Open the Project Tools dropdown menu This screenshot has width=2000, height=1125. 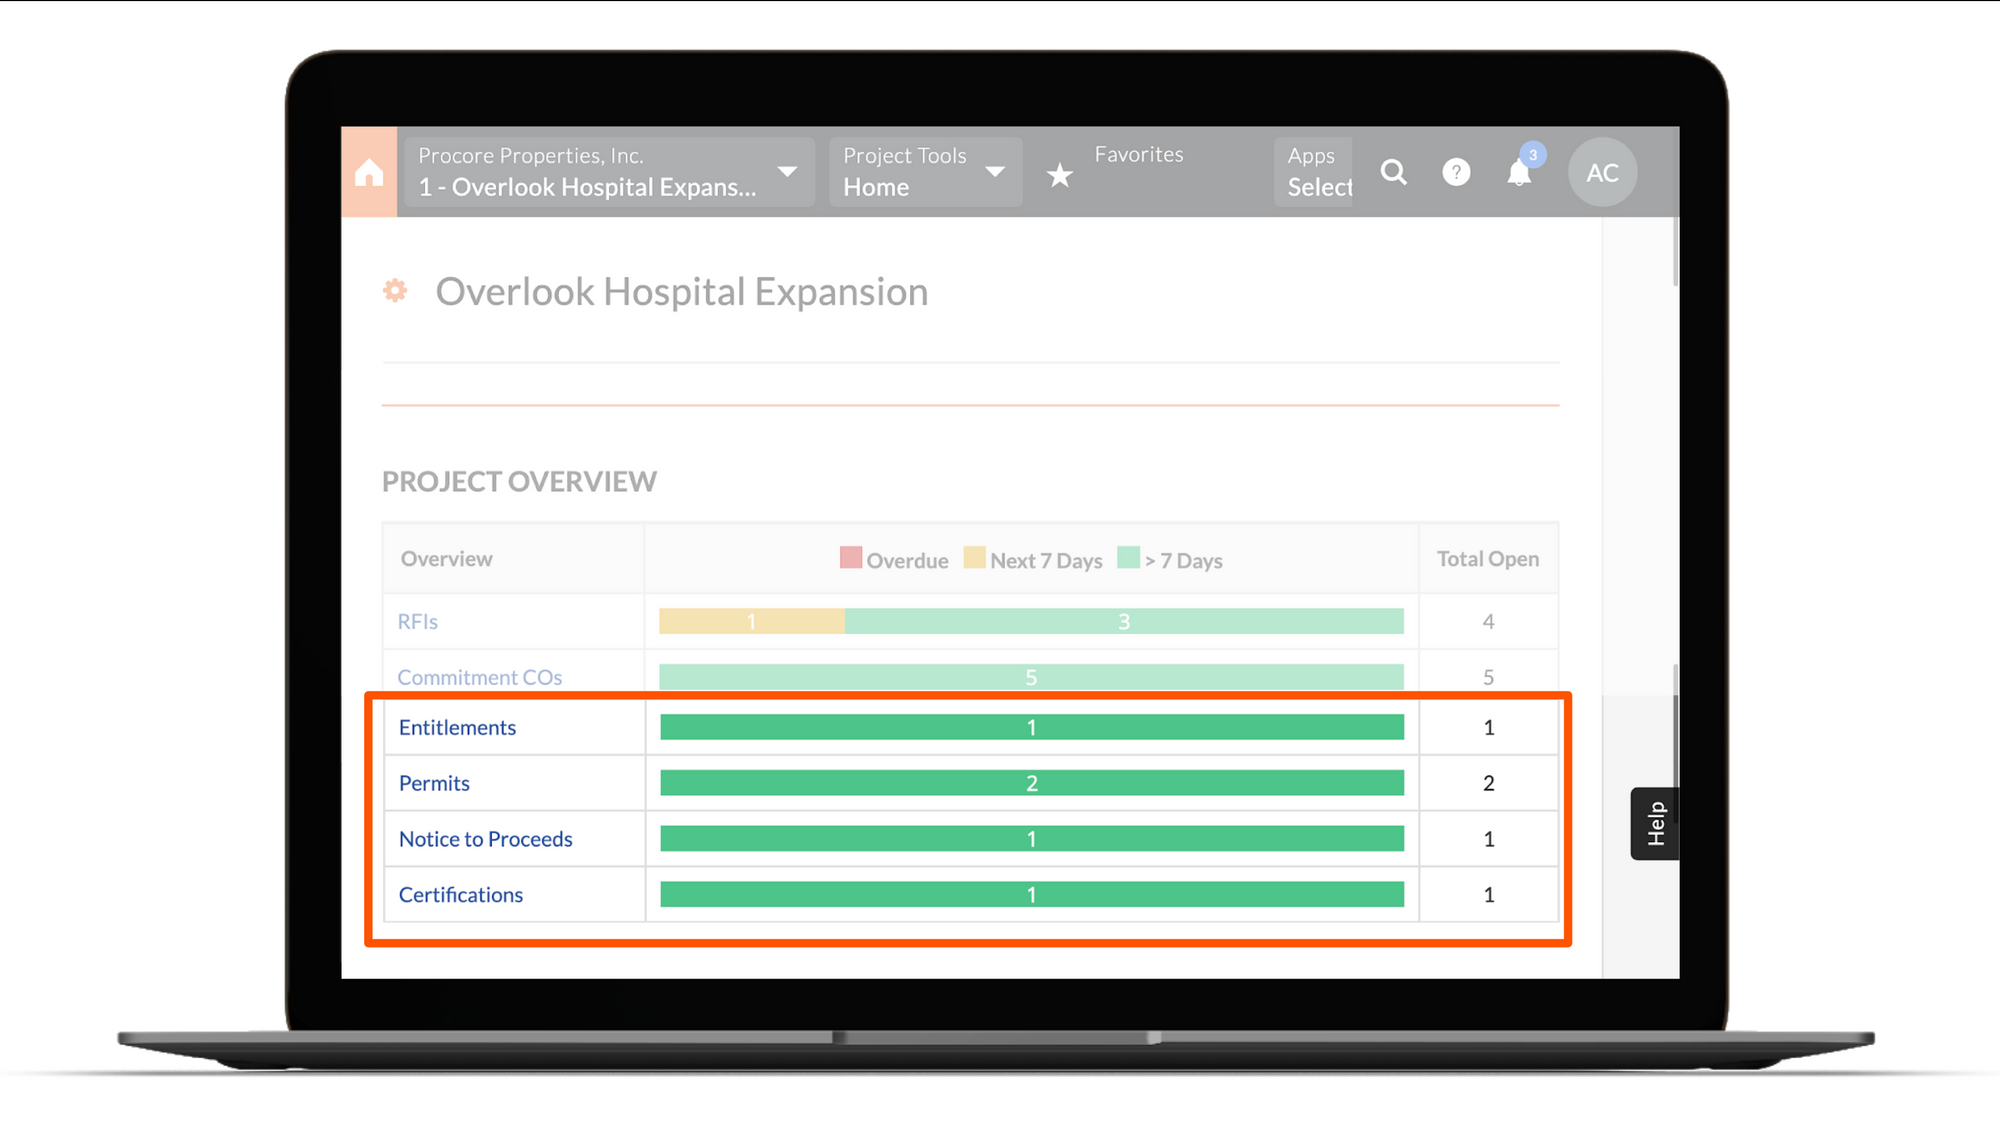(x=924, y=172)
